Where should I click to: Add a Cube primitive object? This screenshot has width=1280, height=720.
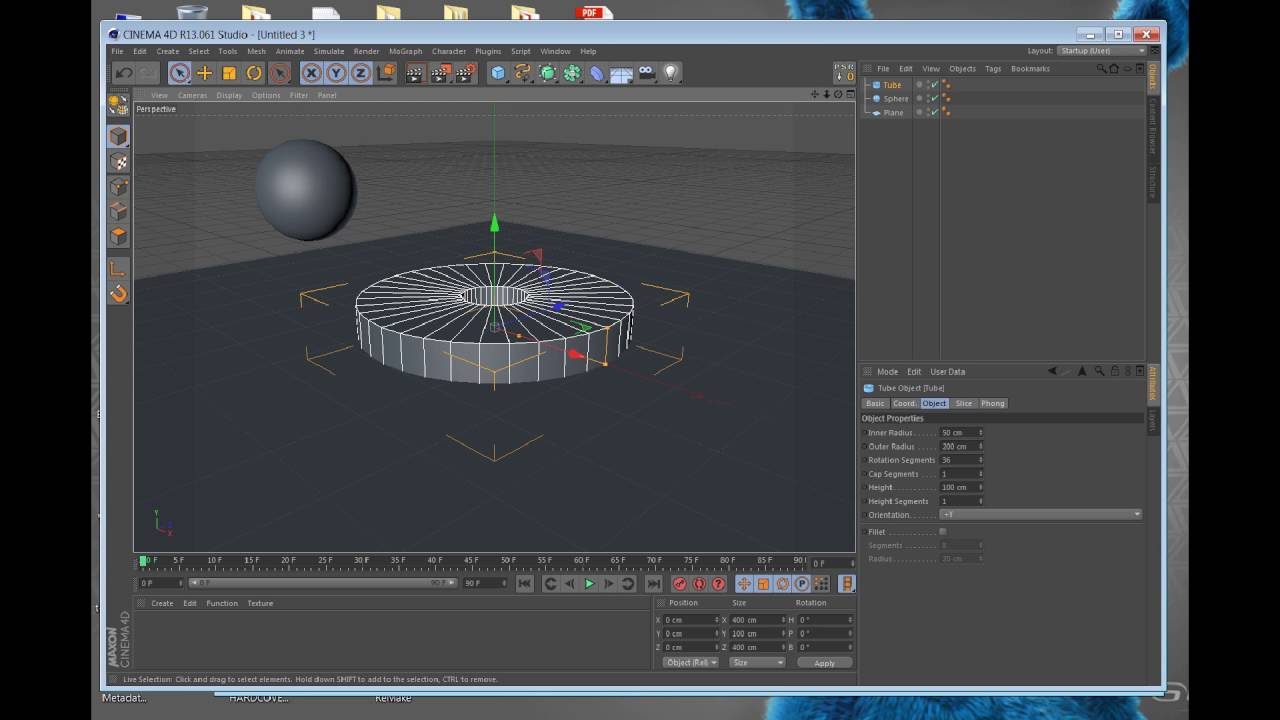tap(498, 73)
